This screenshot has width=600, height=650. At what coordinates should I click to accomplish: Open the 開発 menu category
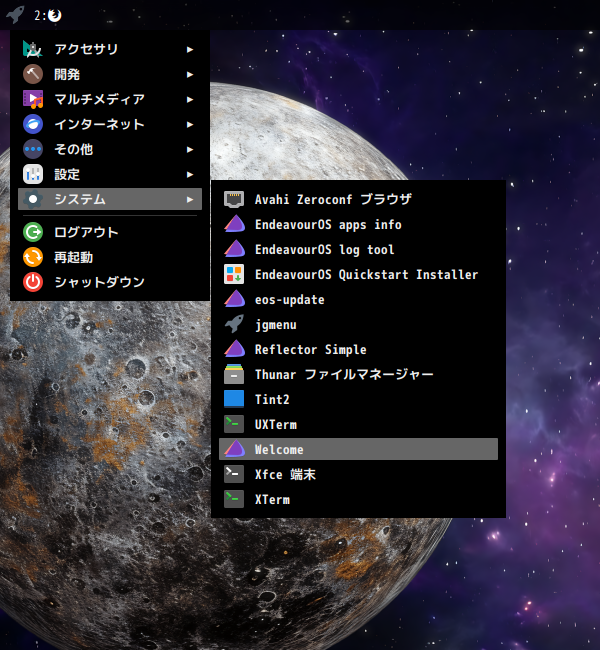(110, 75)
